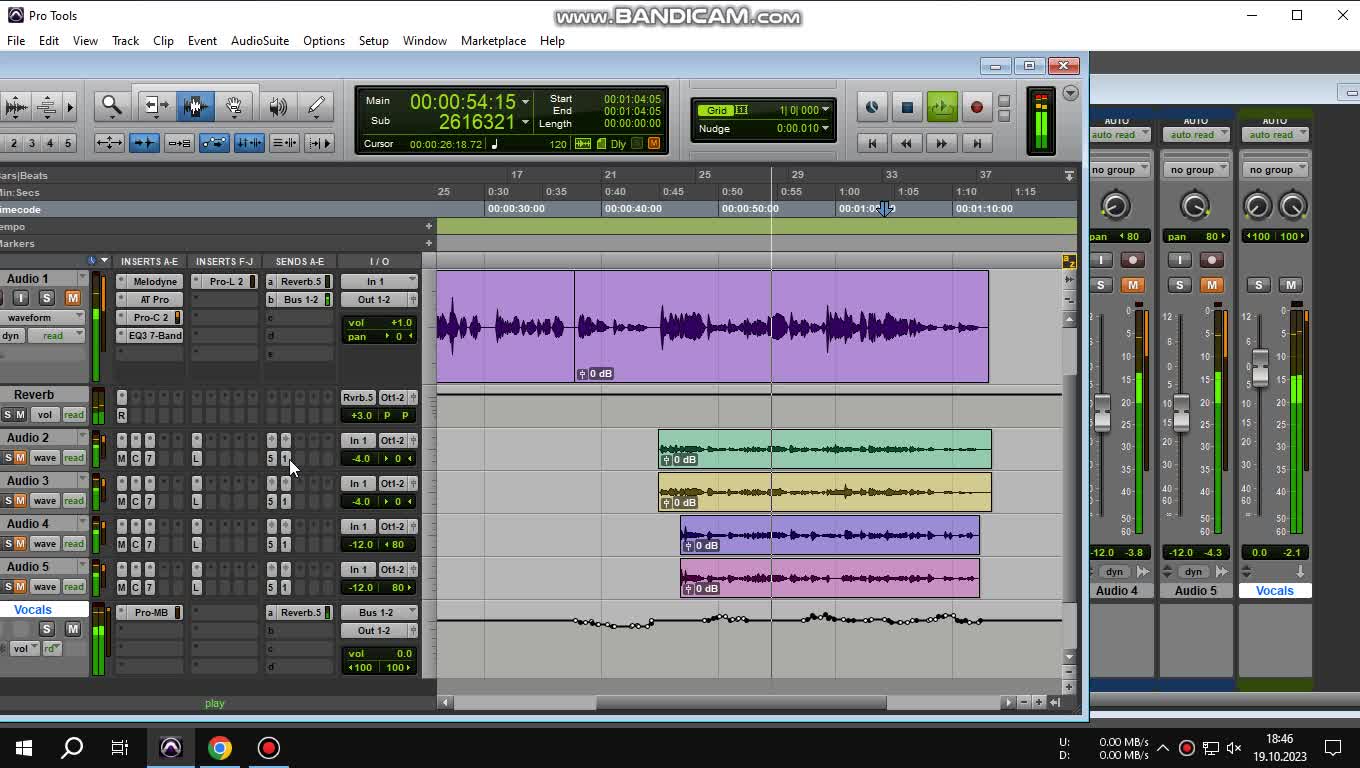Toggle mute on the Audio 5 mixer channel
The width and height of the screenshot is (1360, 768).
coord(1211,285)
